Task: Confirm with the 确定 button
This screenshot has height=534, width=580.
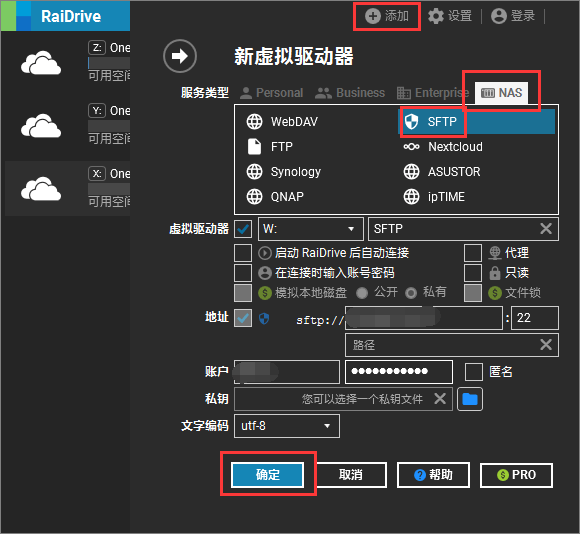Action: click(267, 474)
